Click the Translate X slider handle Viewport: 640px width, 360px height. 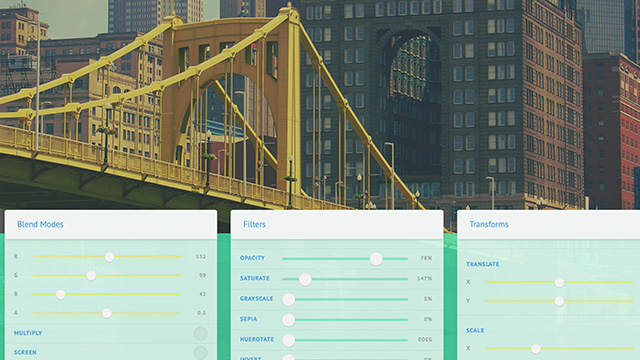559,282
